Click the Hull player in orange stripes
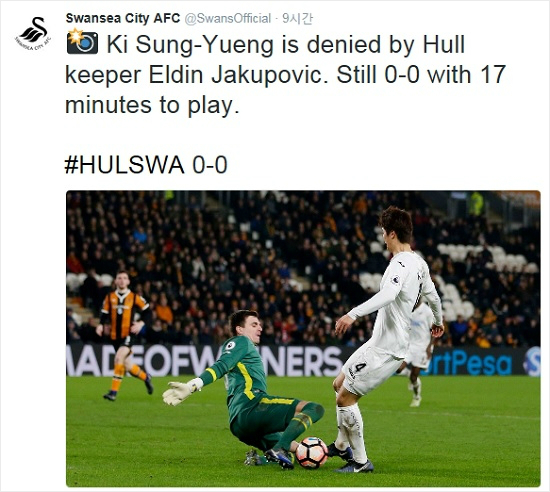The image size is (550, 492). (123, 335)
